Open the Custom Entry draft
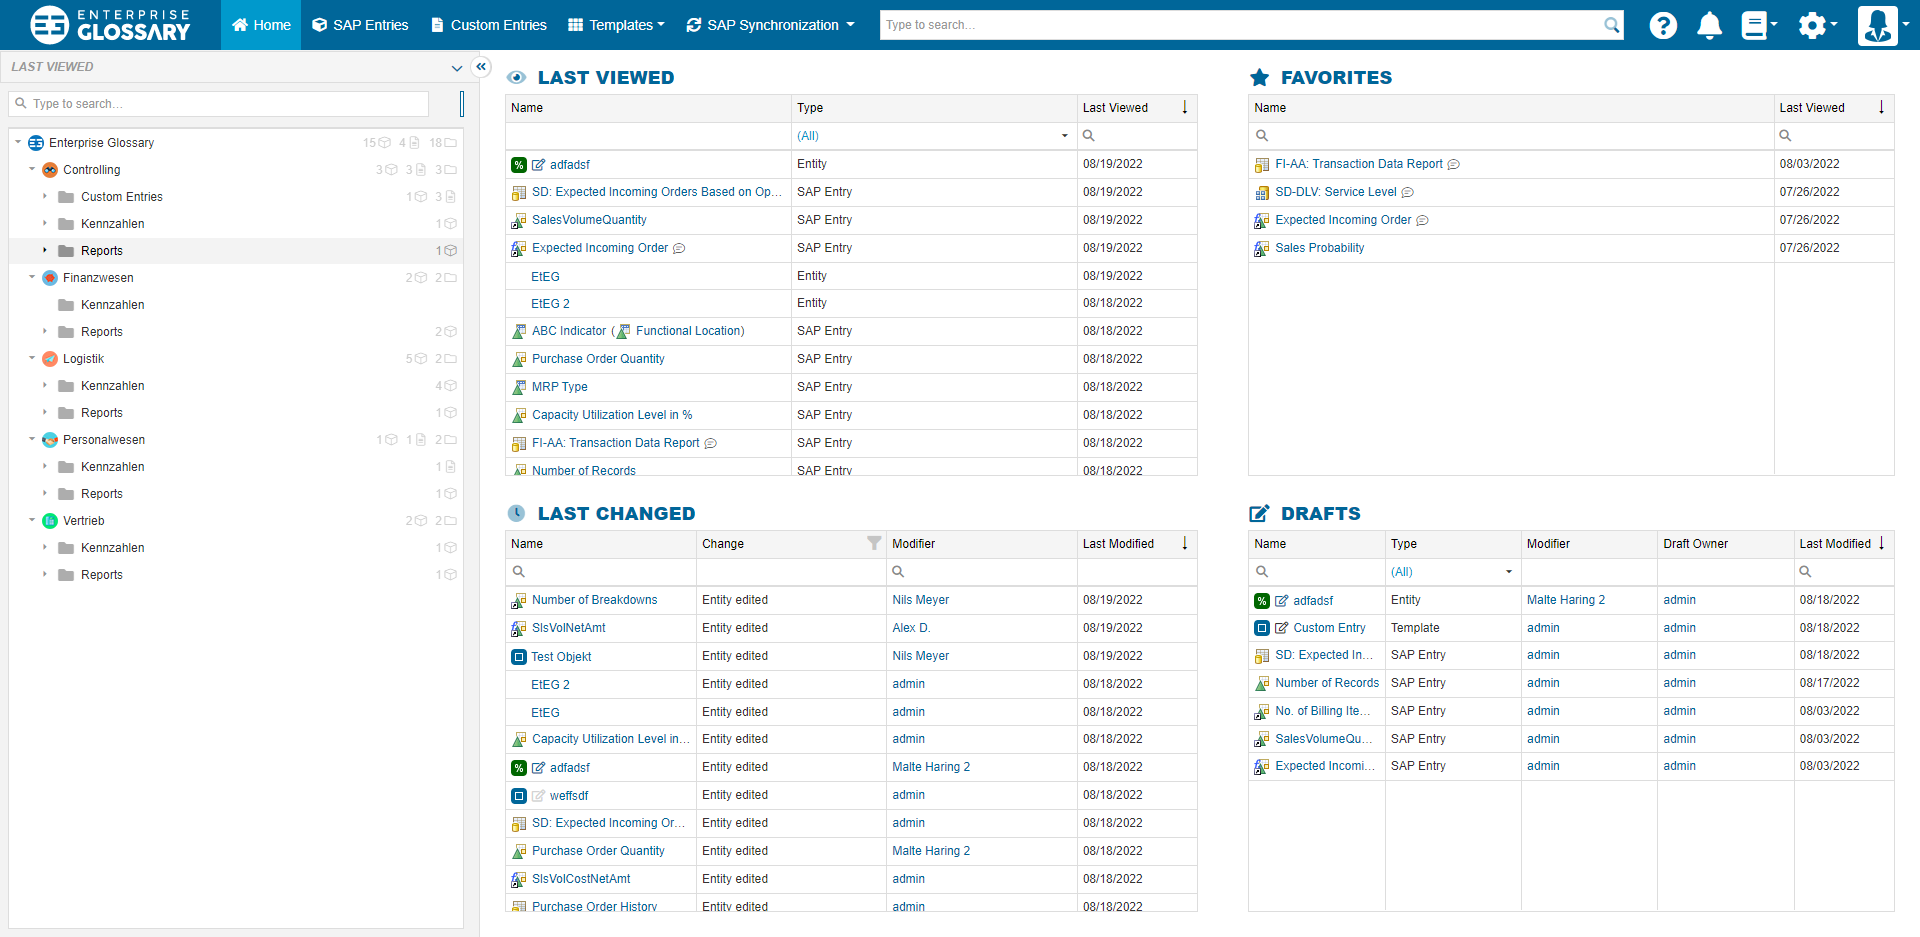The height and width of the screenshot is (937, 1920). (1329, 628)
